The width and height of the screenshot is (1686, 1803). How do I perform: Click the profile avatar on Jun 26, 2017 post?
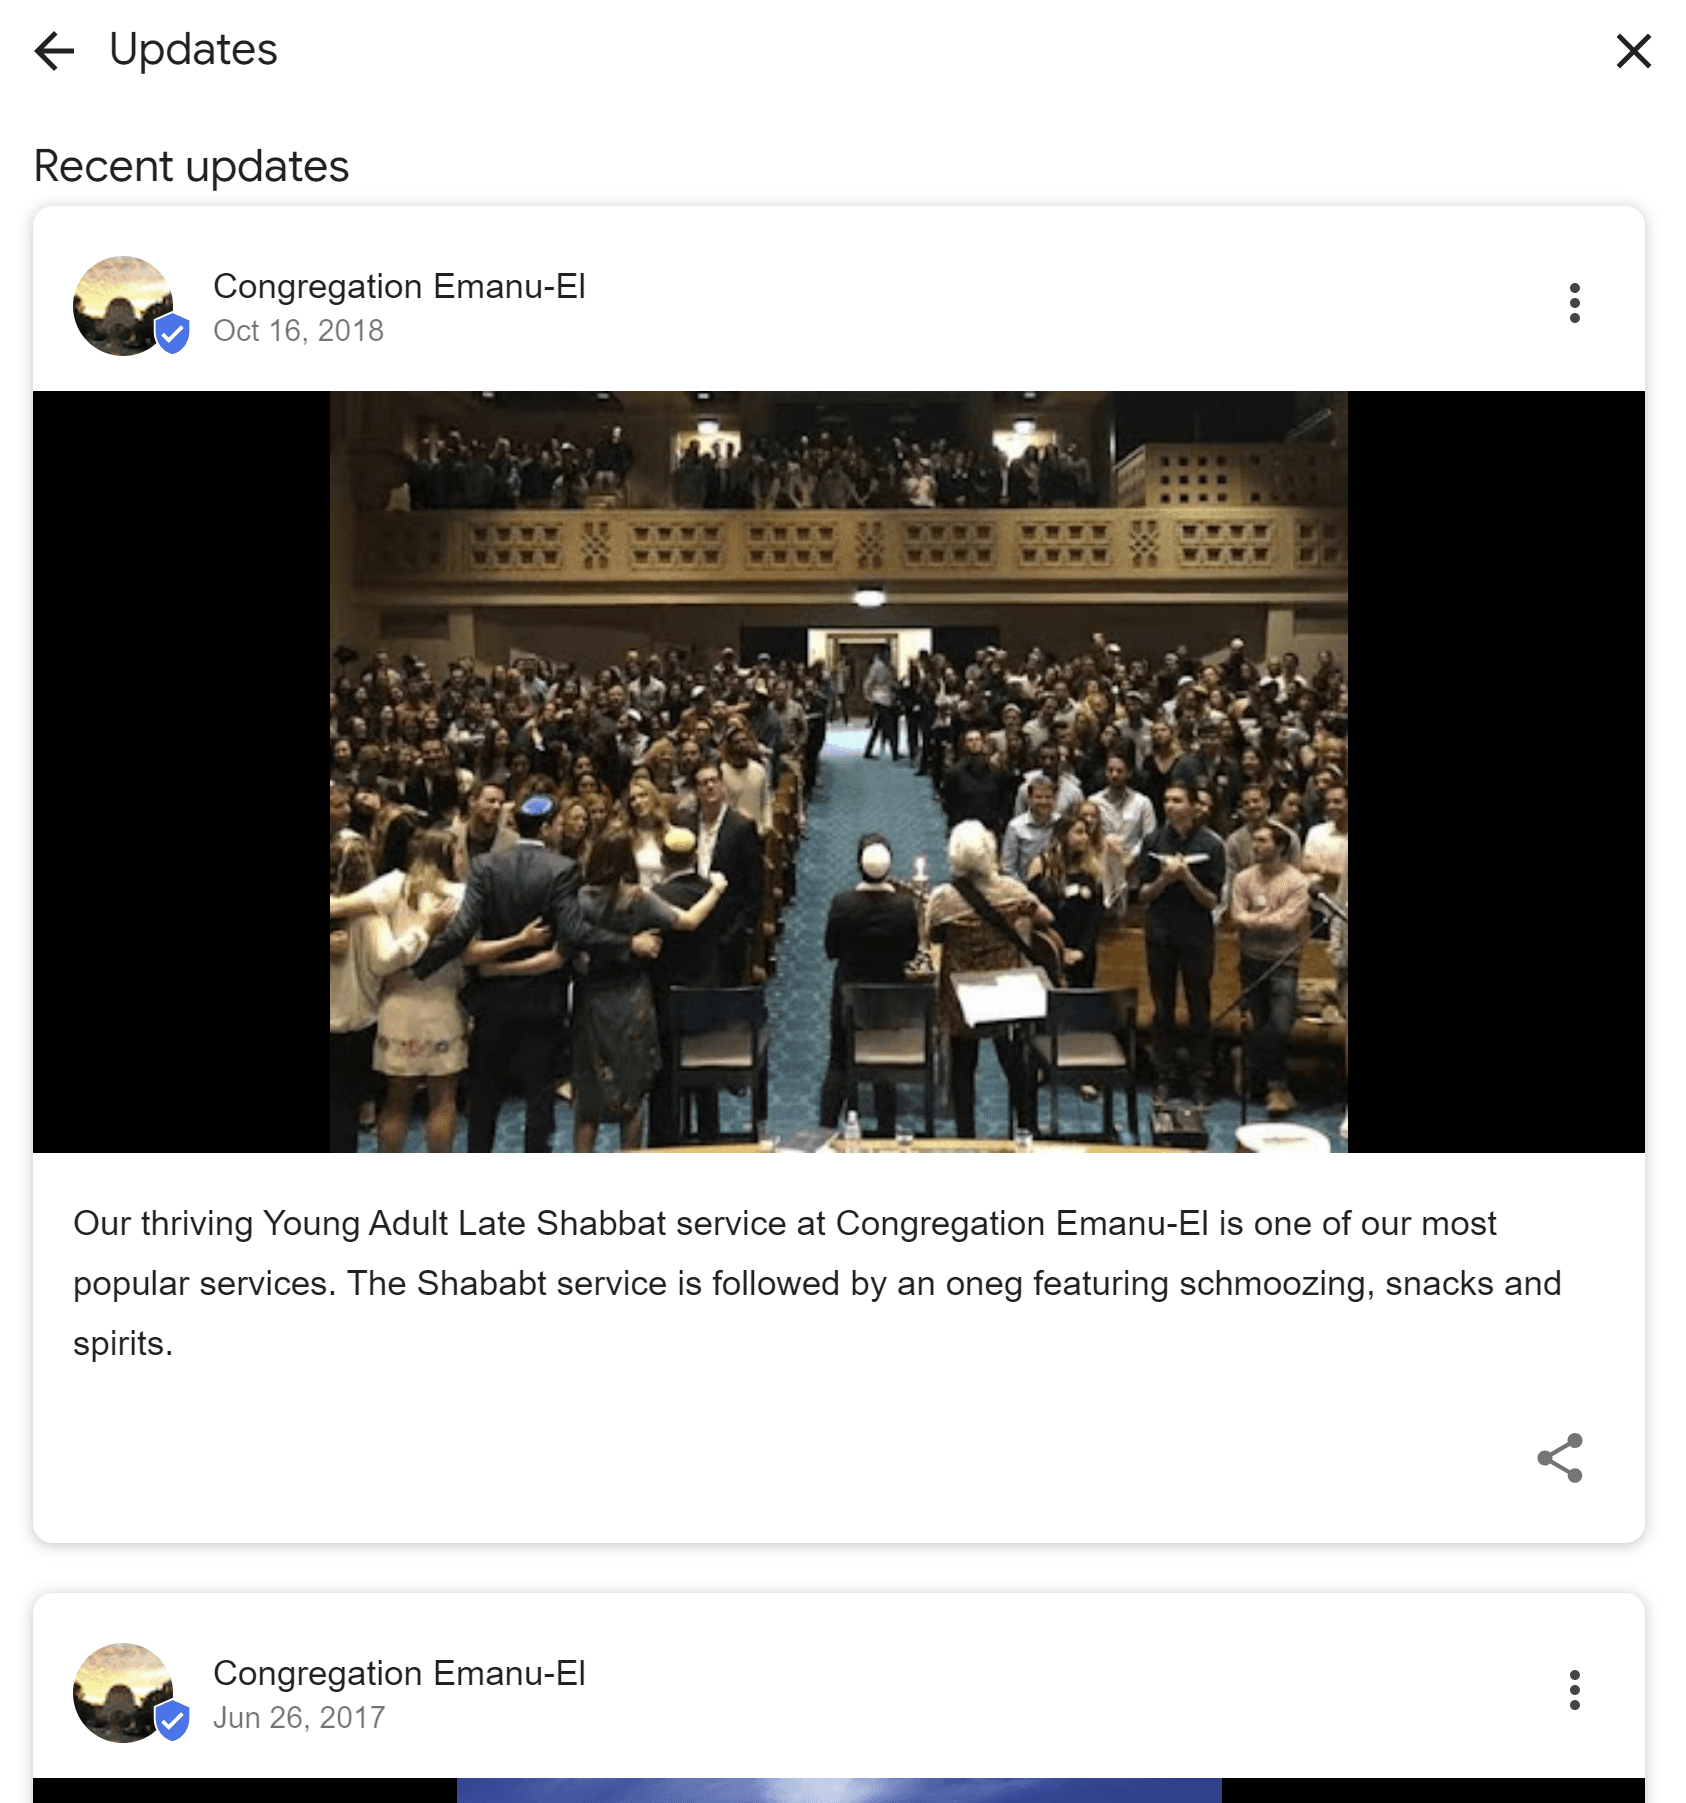pyautogui.click(x=123, y=1693)
